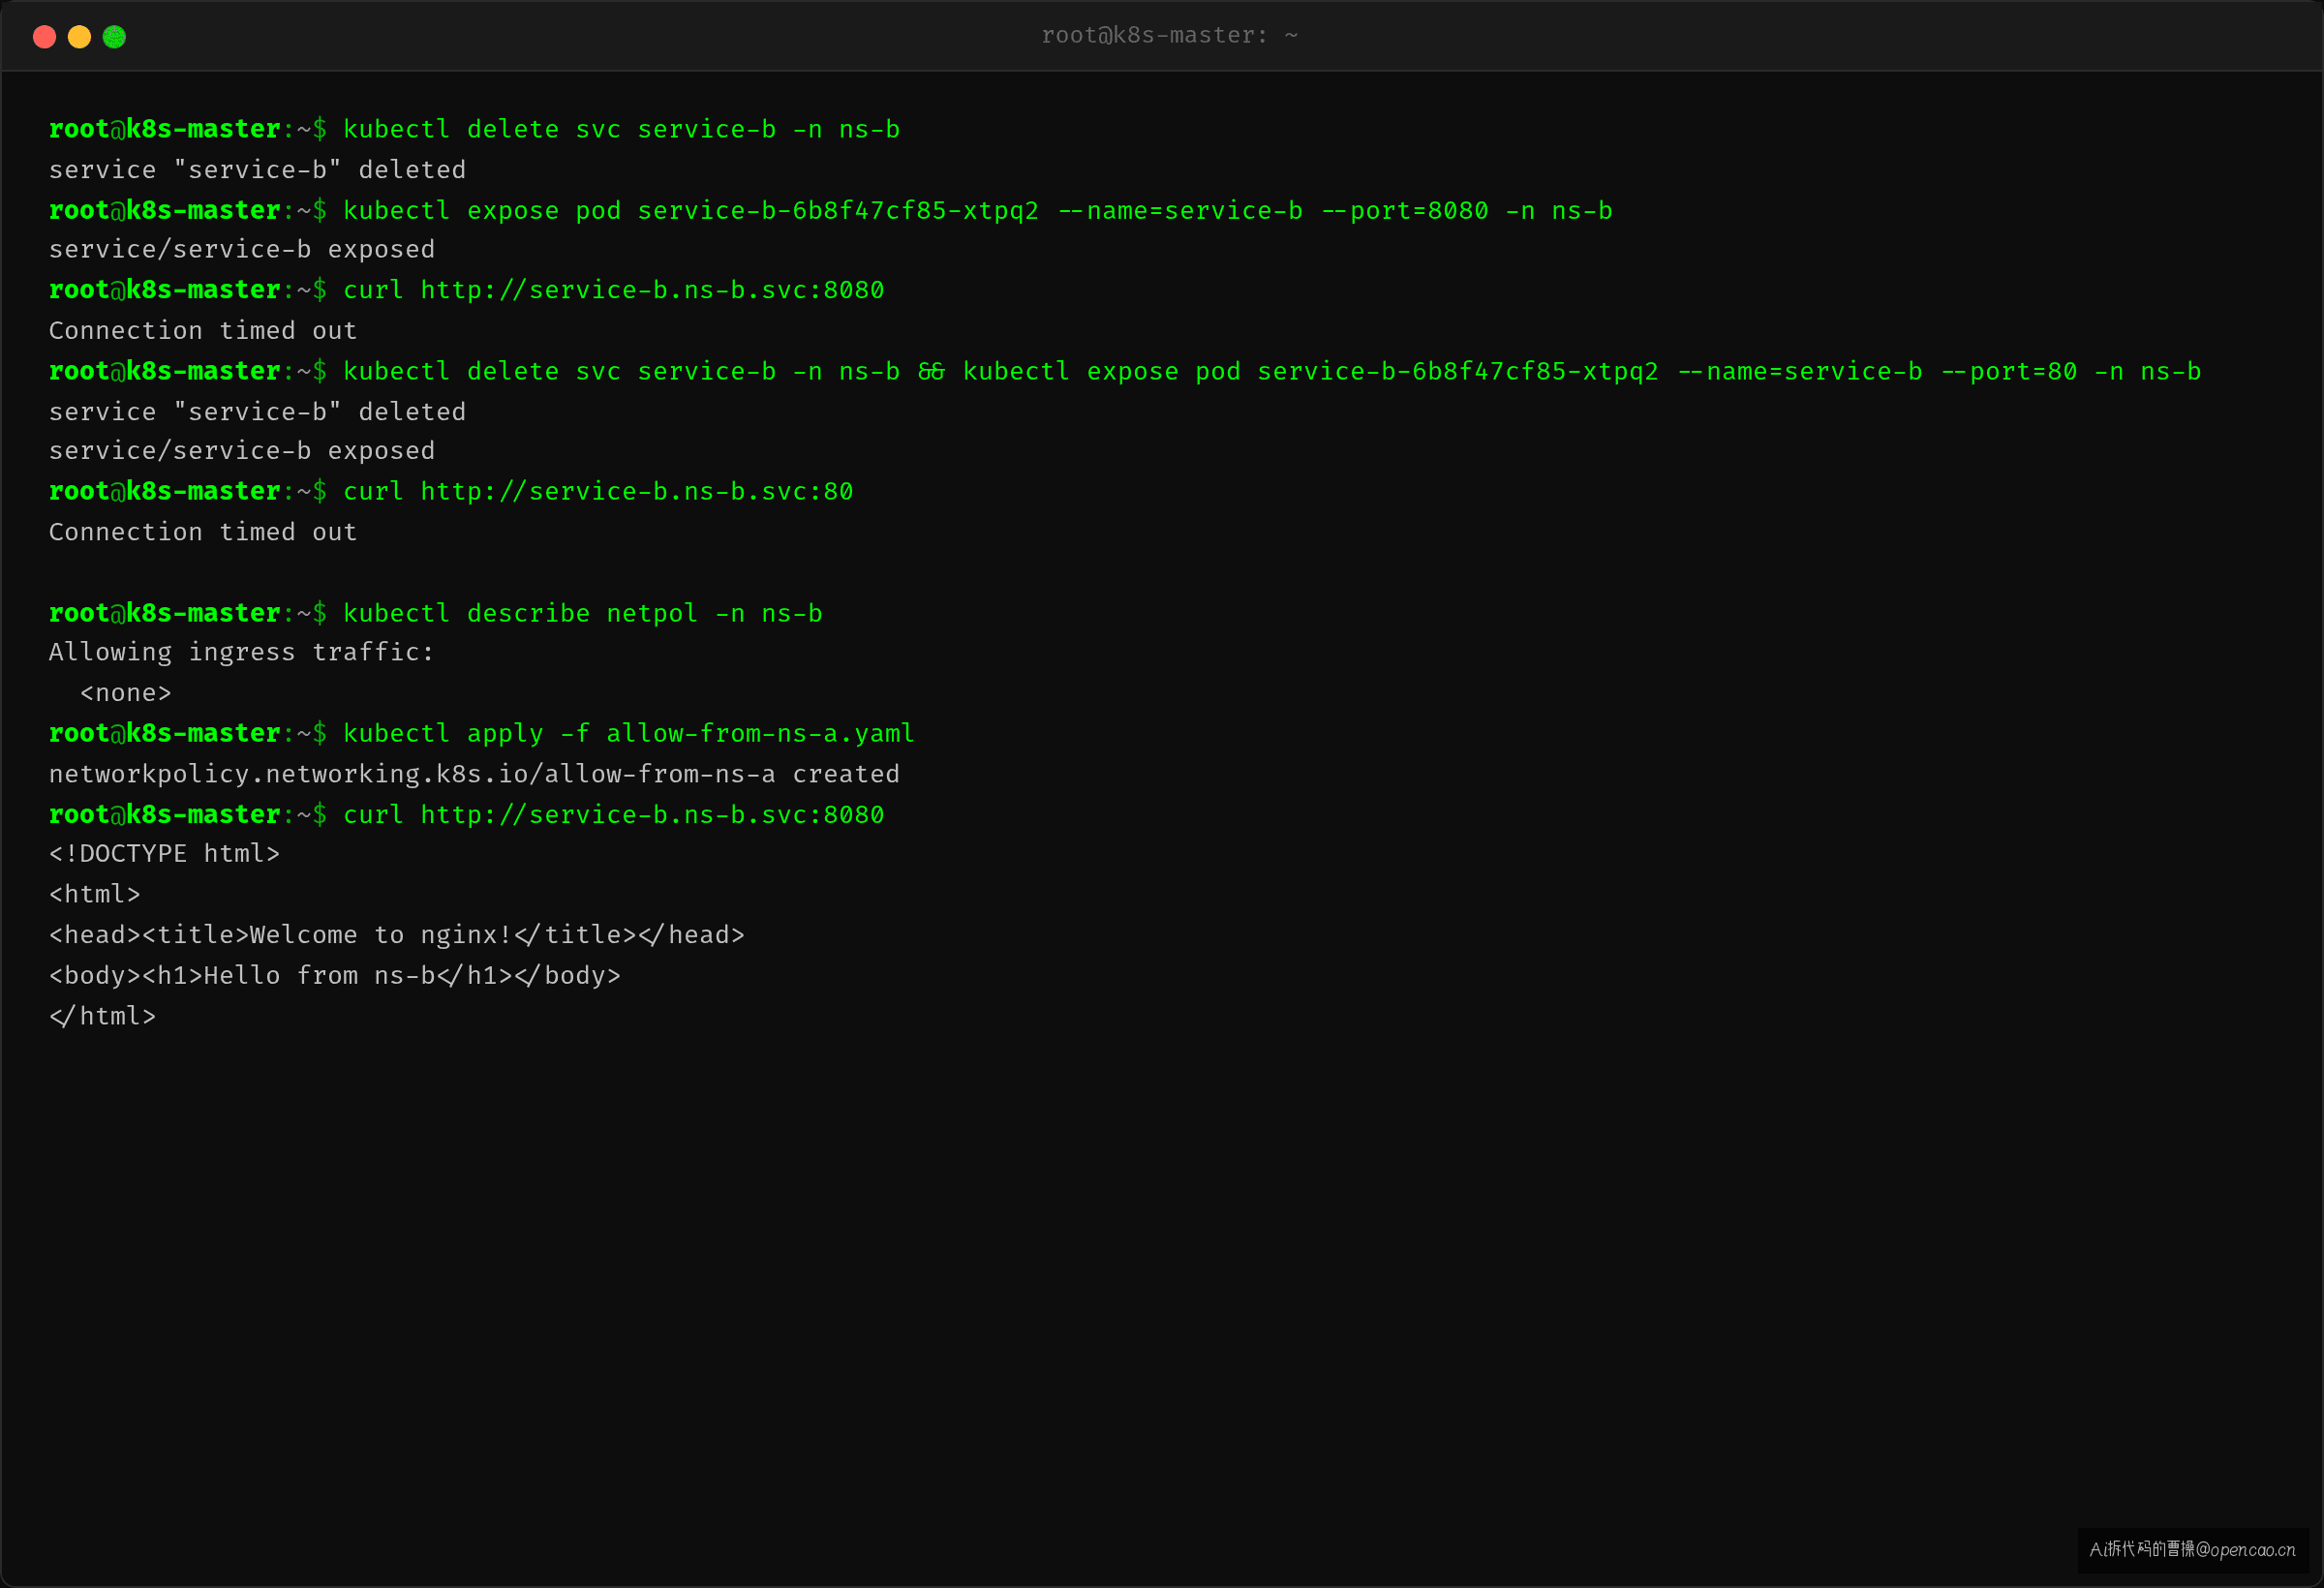Click the terminal title 'root@k8s-master: ~'

[1169, 36]
